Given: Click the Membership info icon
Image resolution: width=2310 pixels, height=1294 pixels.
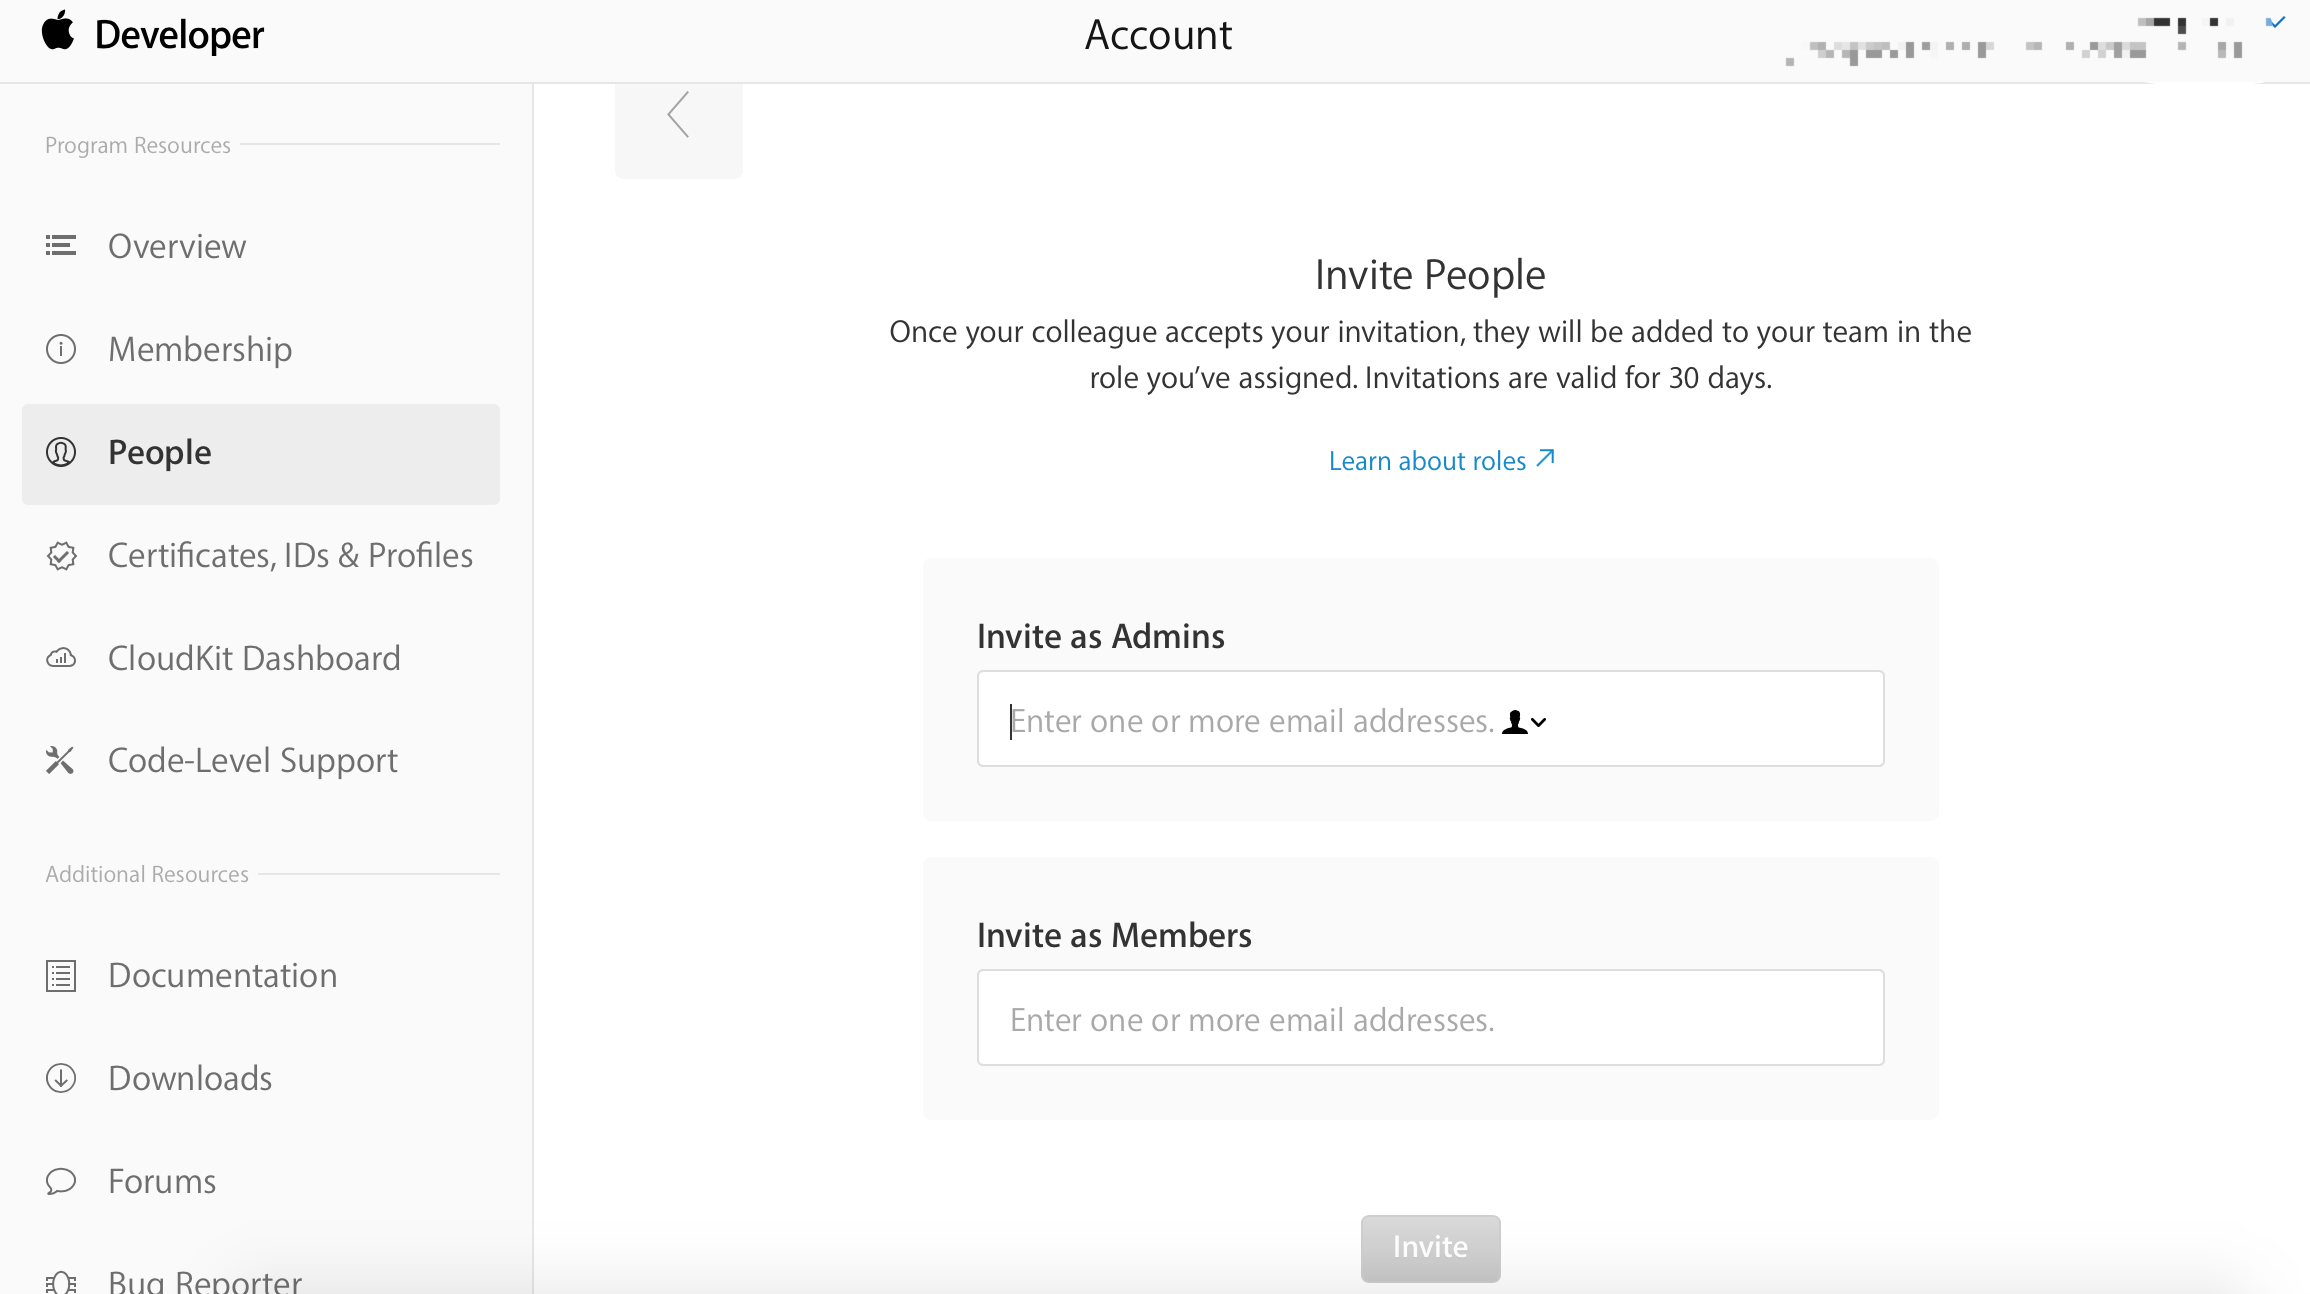Looking at the screenshot, I should [x=61, y=349].
